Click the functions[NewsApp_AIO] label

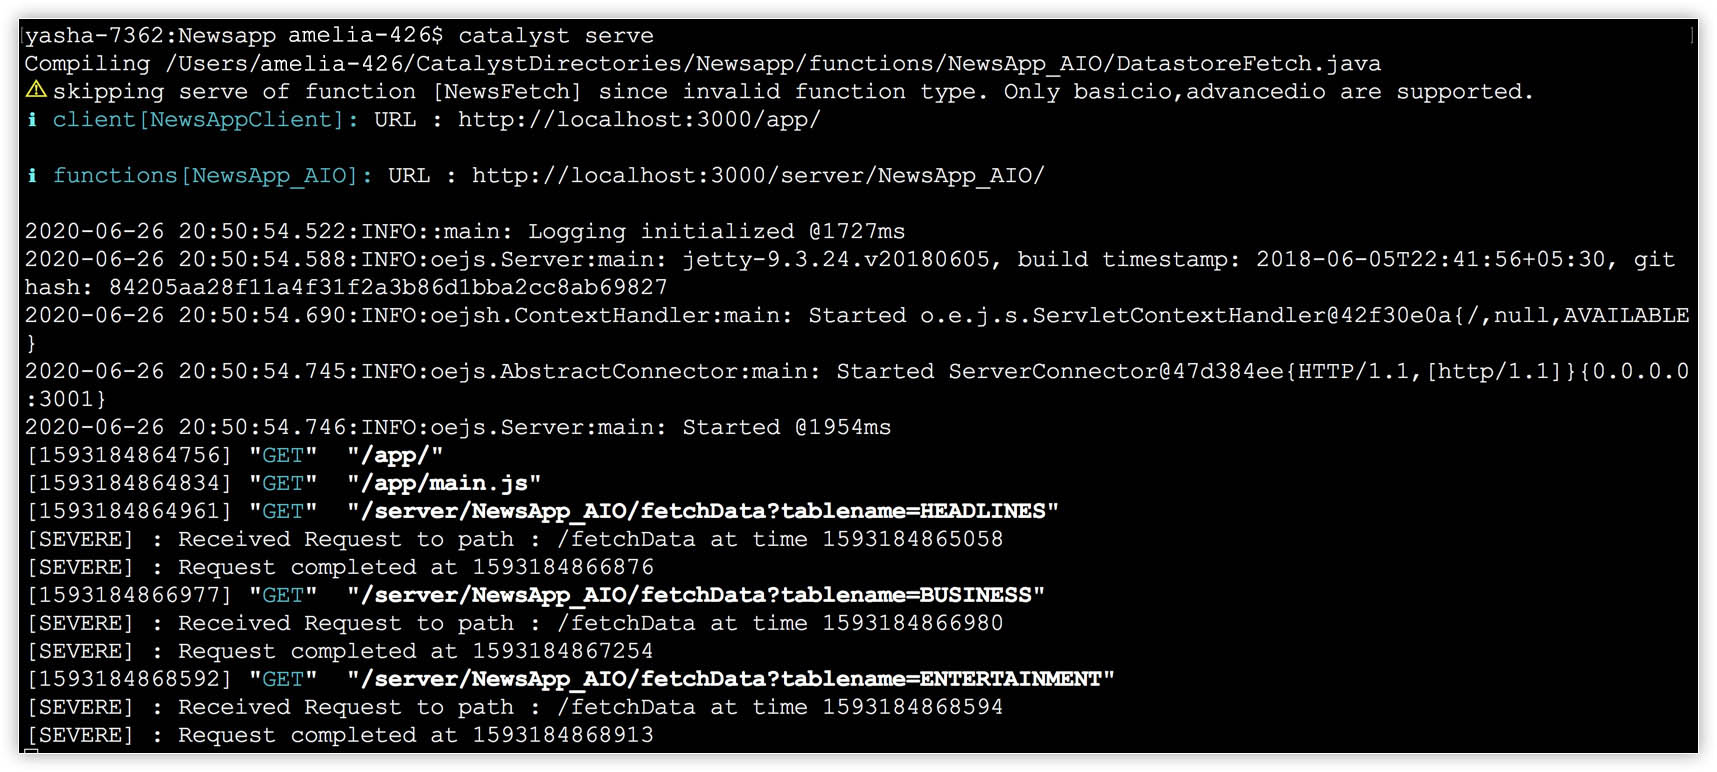212,175
